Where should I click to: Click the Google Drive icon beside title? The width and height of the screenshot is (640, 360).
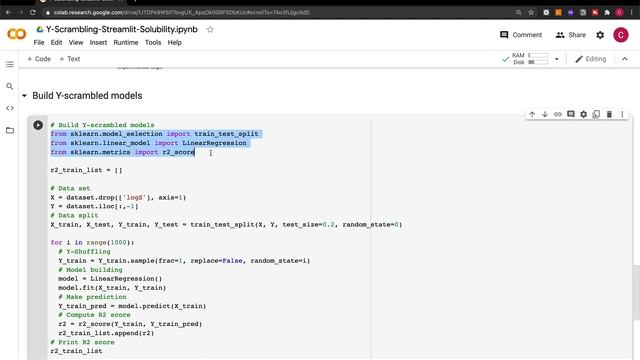tap(40, 29)
